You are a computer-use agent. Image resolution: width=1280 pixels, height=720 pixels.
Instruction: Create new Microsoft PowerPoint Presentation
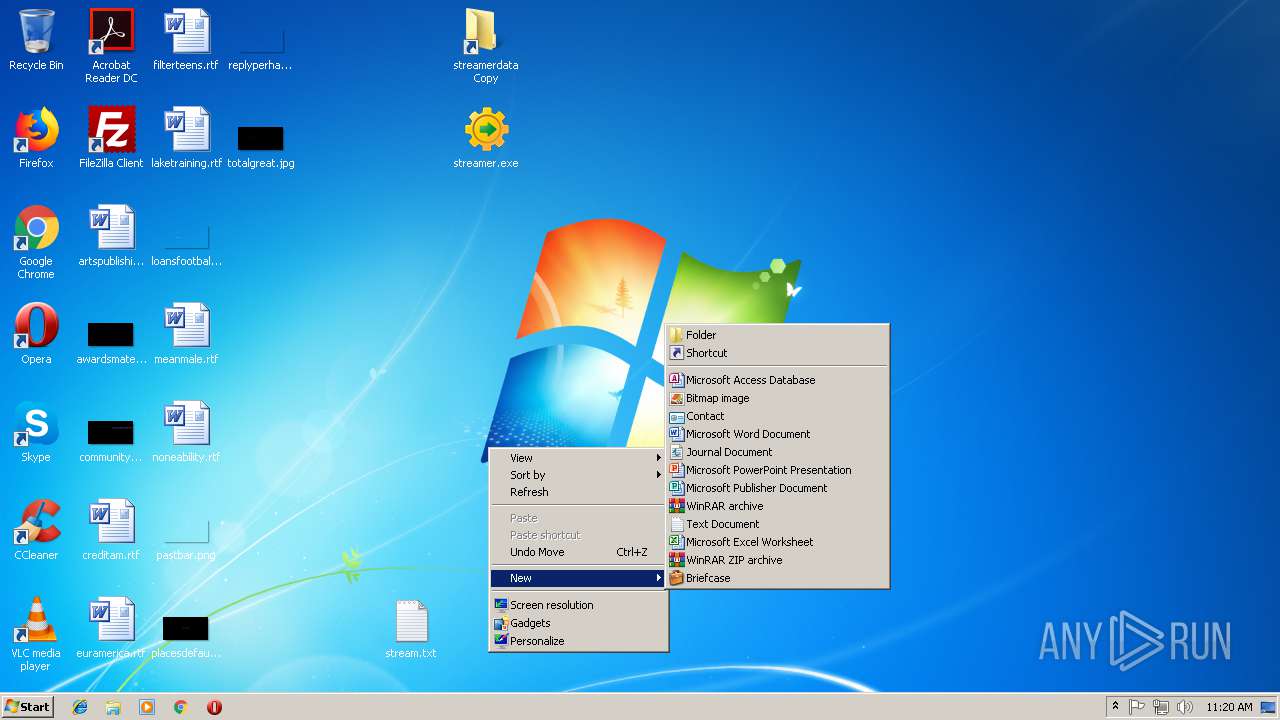[x=777, y=470]
